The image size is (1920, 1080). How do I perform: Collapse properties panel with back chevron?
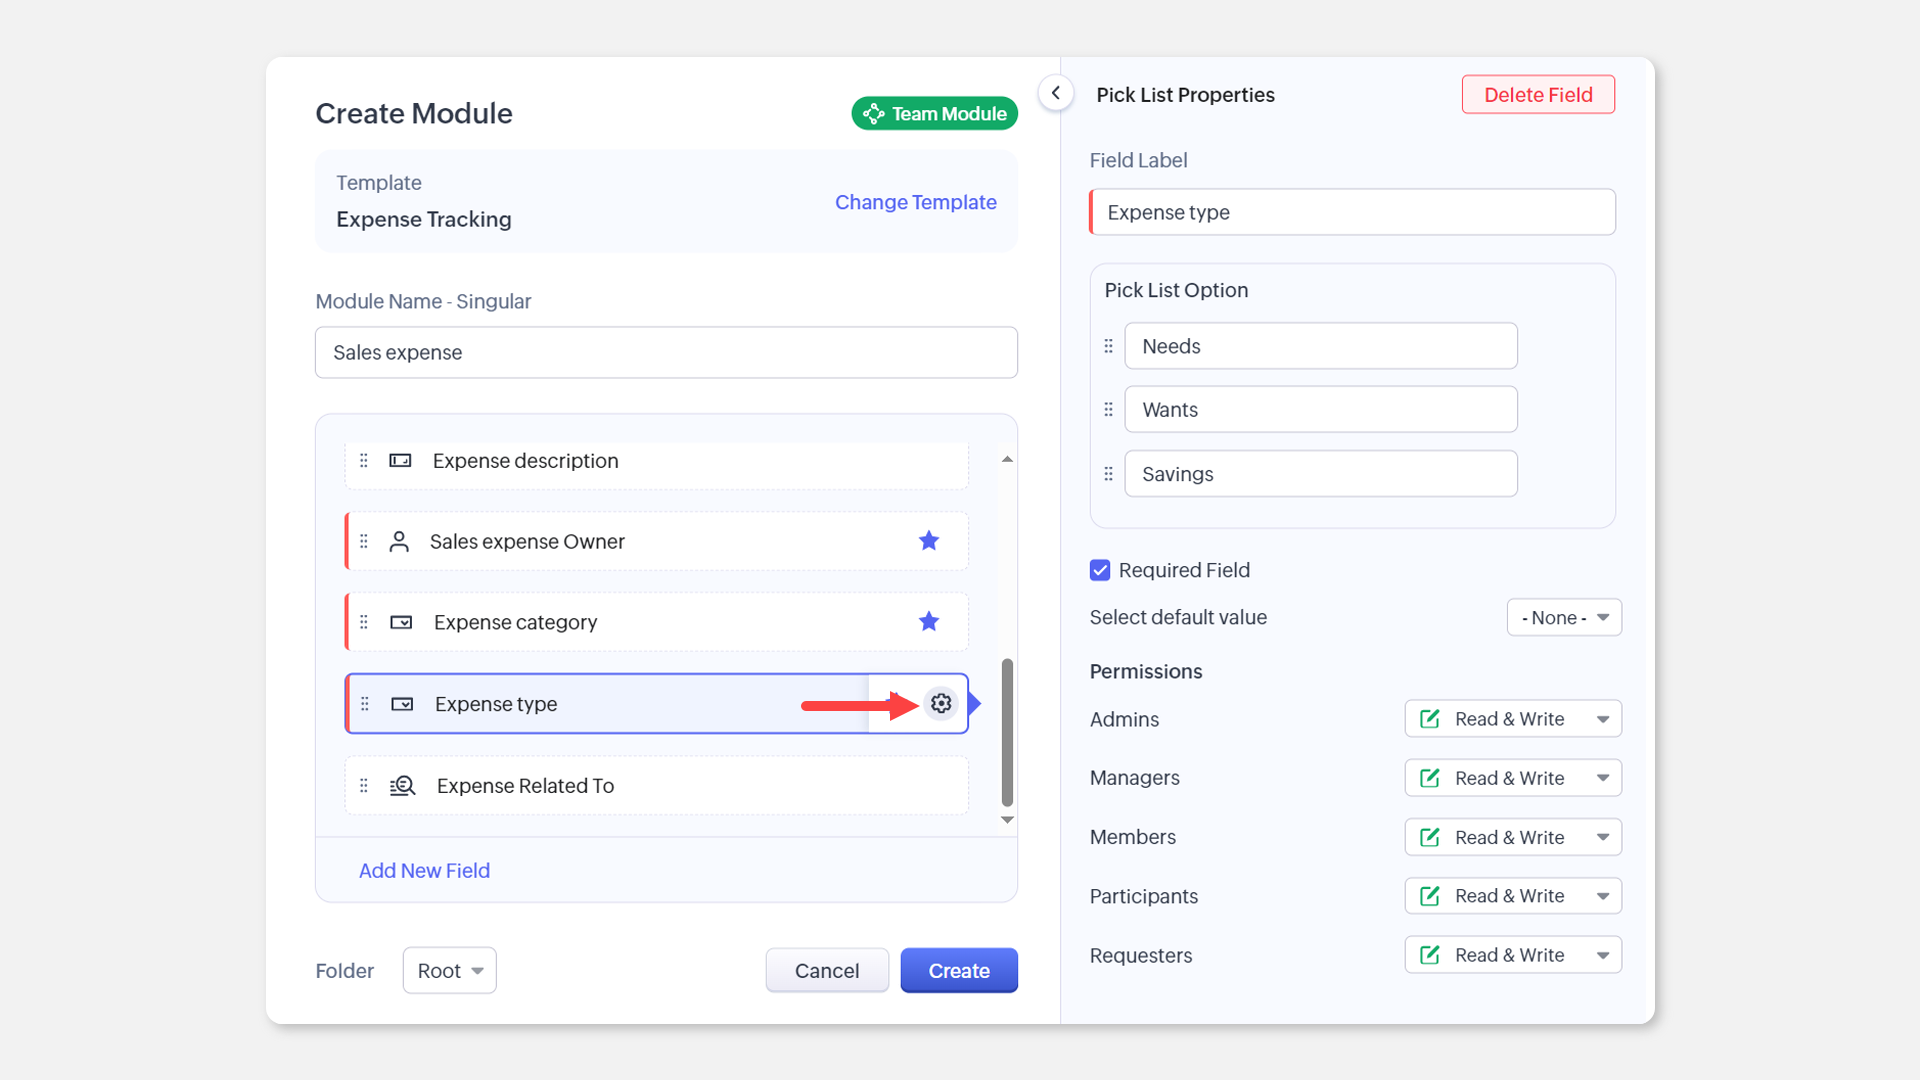1055,93
